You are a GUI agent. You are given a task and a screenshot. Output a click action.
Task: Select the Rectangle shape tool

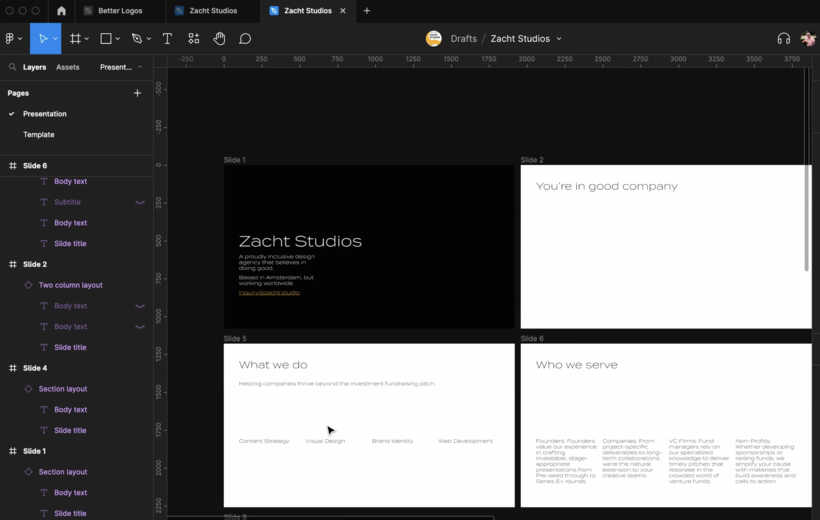pos(106,38)
